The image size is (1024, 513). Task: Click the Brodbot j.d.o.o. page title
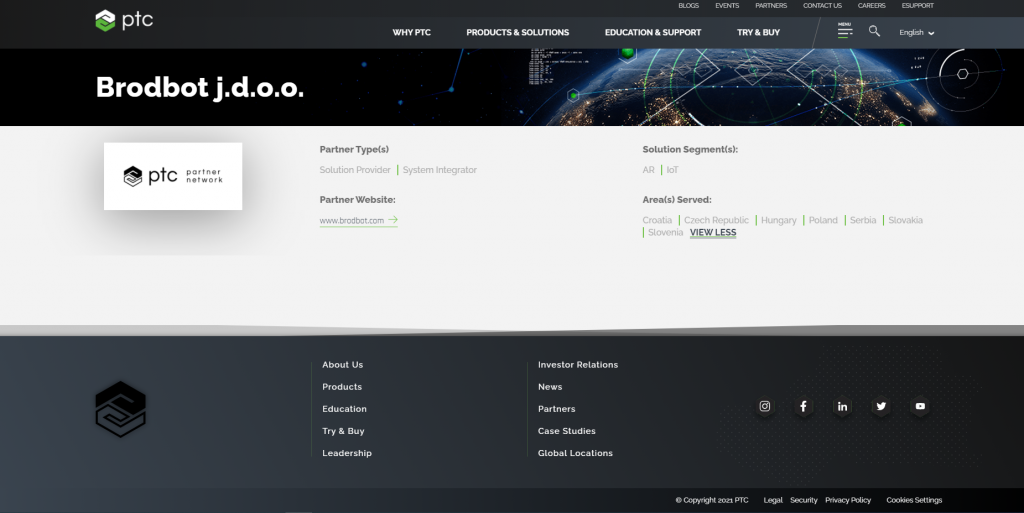click(x=200, y=87)
